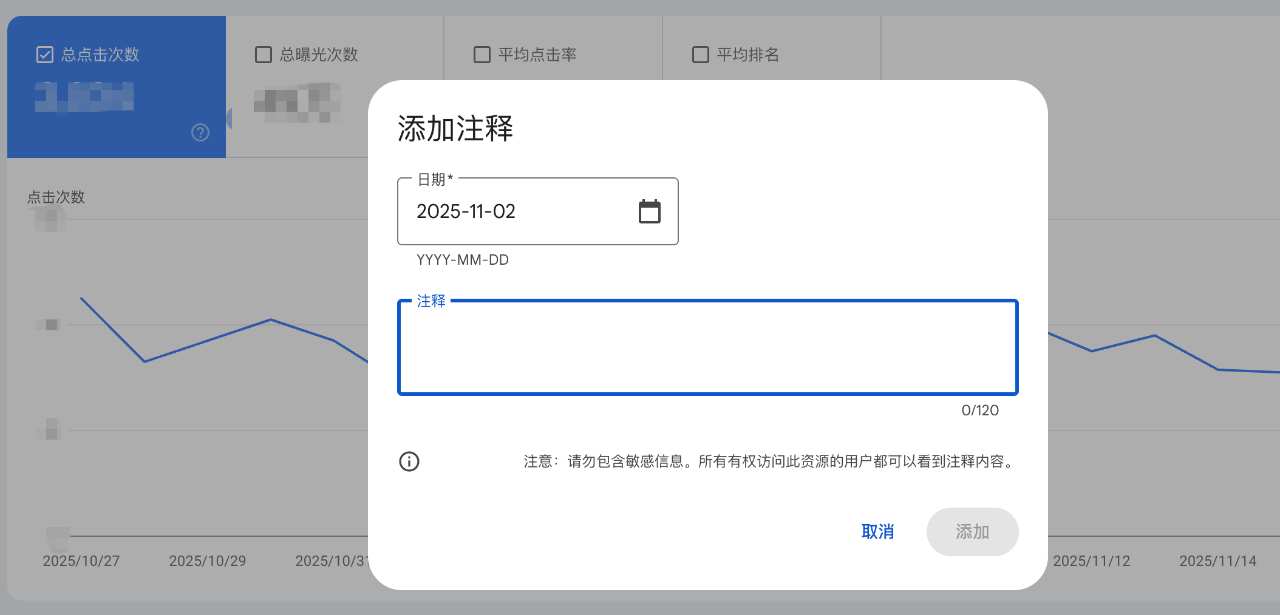The image size is (1280, 615).
Task: Click the 2025/11/14 axis date label
Action: [x=1216, y=561]
